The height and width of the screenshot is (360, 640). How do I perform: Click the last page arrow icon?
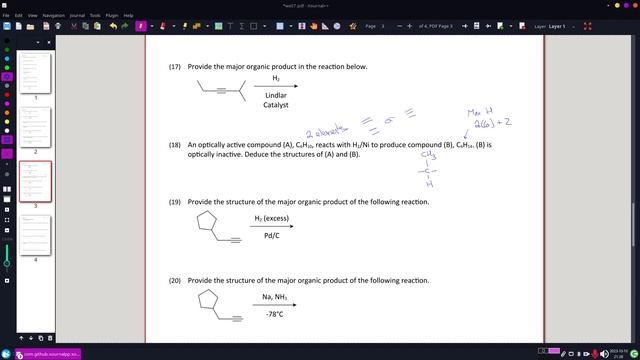488,26
